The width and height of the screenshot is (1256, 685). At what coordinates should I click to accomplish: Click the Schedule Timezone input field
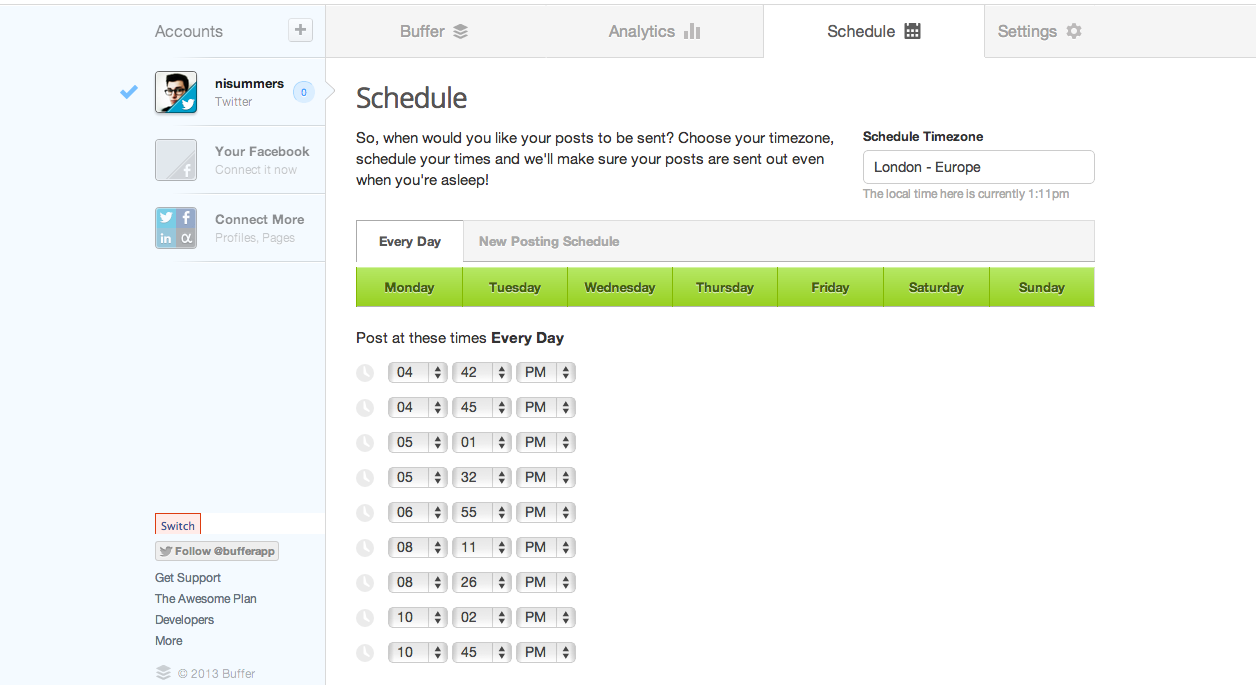tap(978, 167)
